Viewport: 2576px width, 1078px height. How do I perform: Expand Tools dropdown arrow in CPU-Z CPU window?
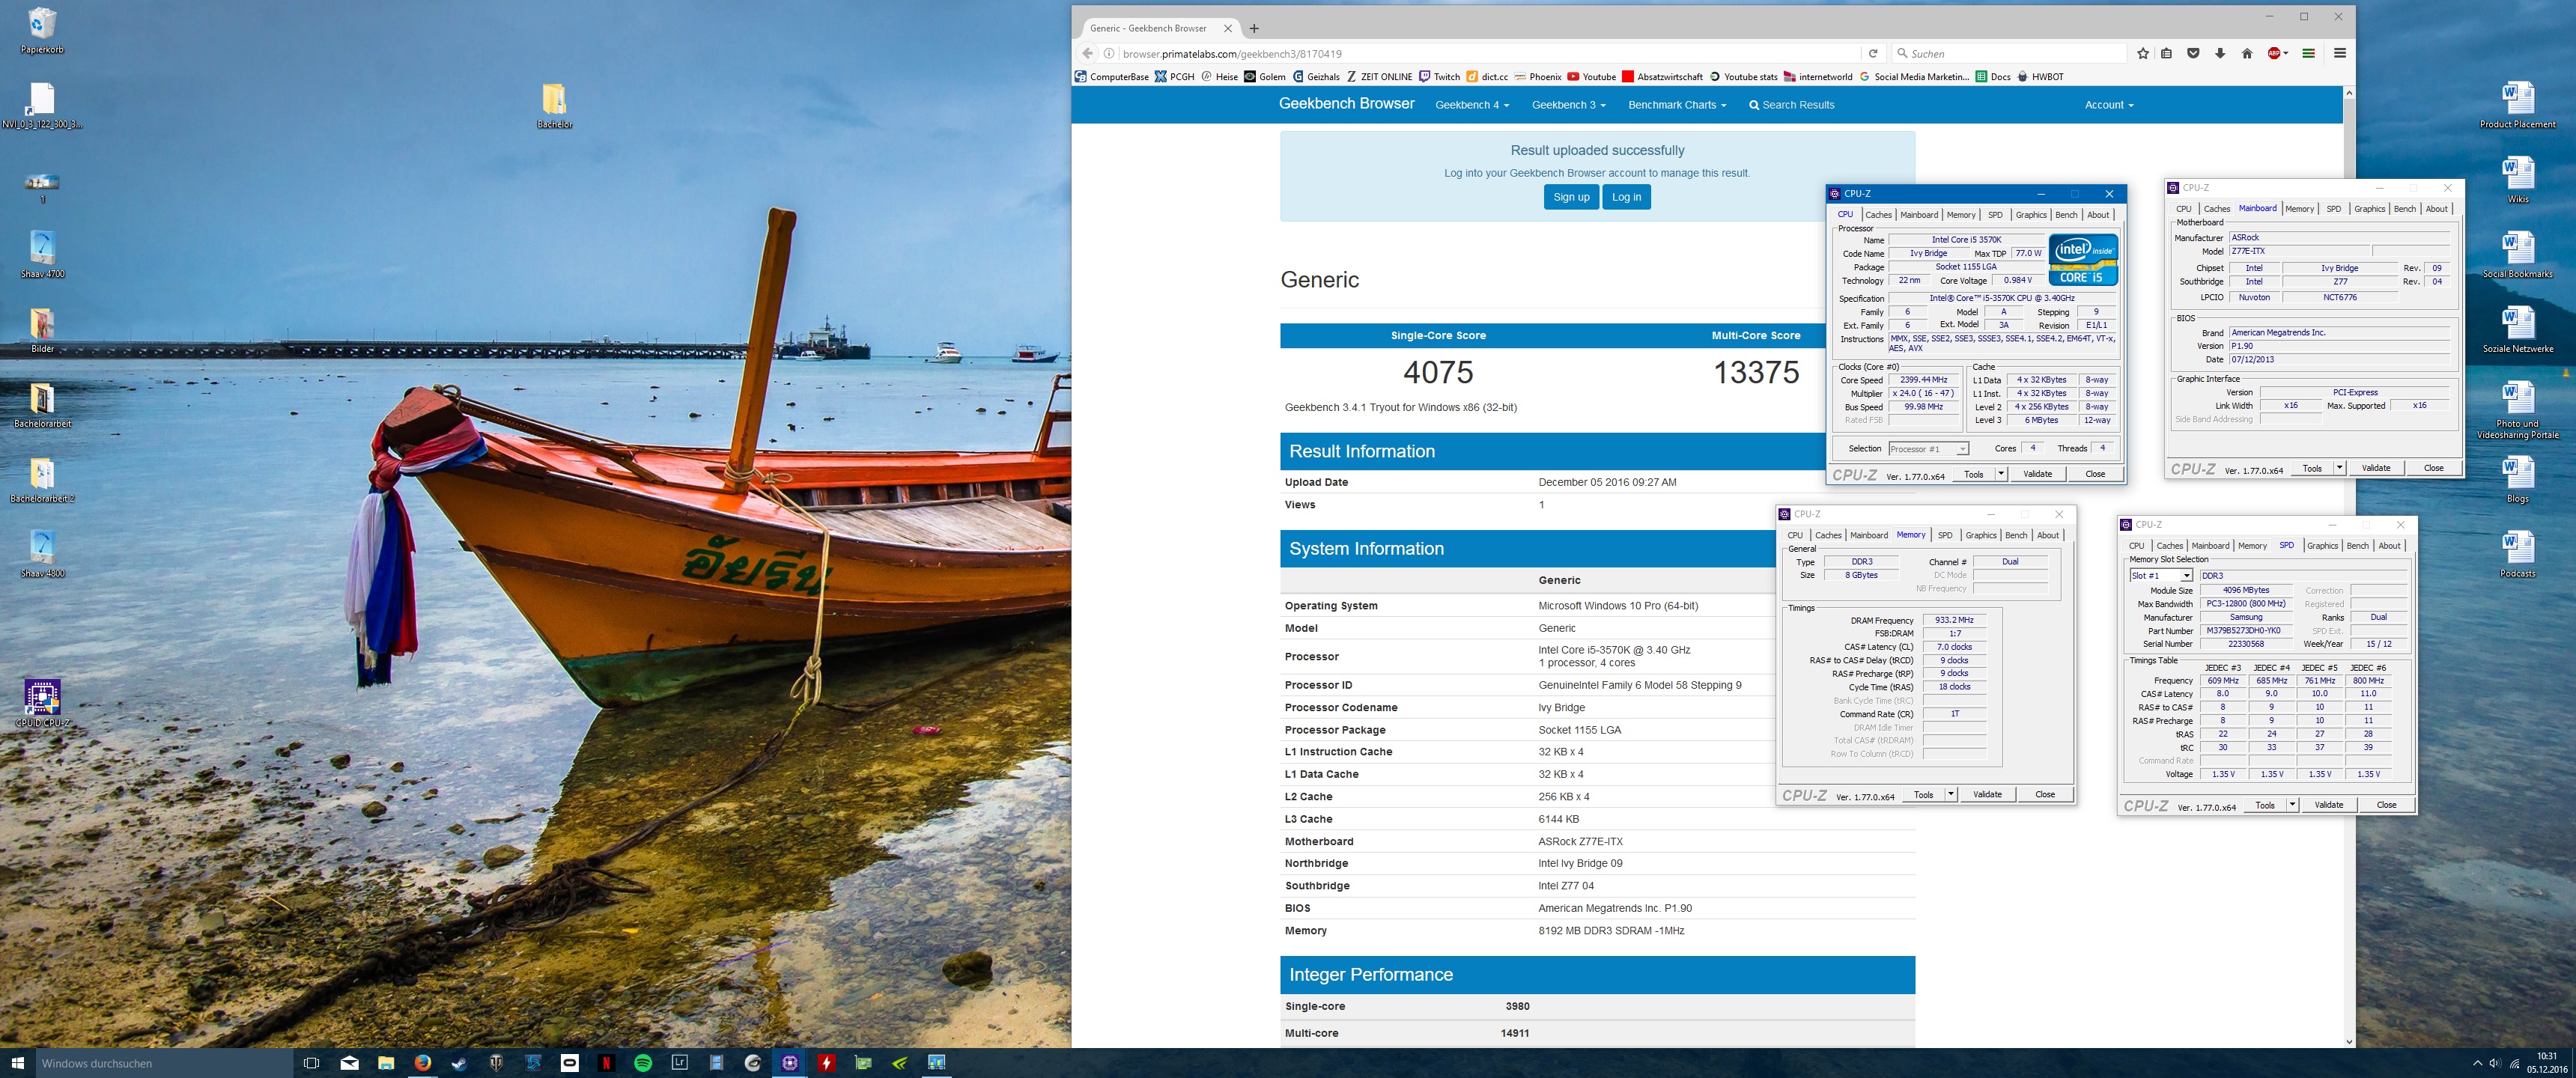pos(2001,474)
